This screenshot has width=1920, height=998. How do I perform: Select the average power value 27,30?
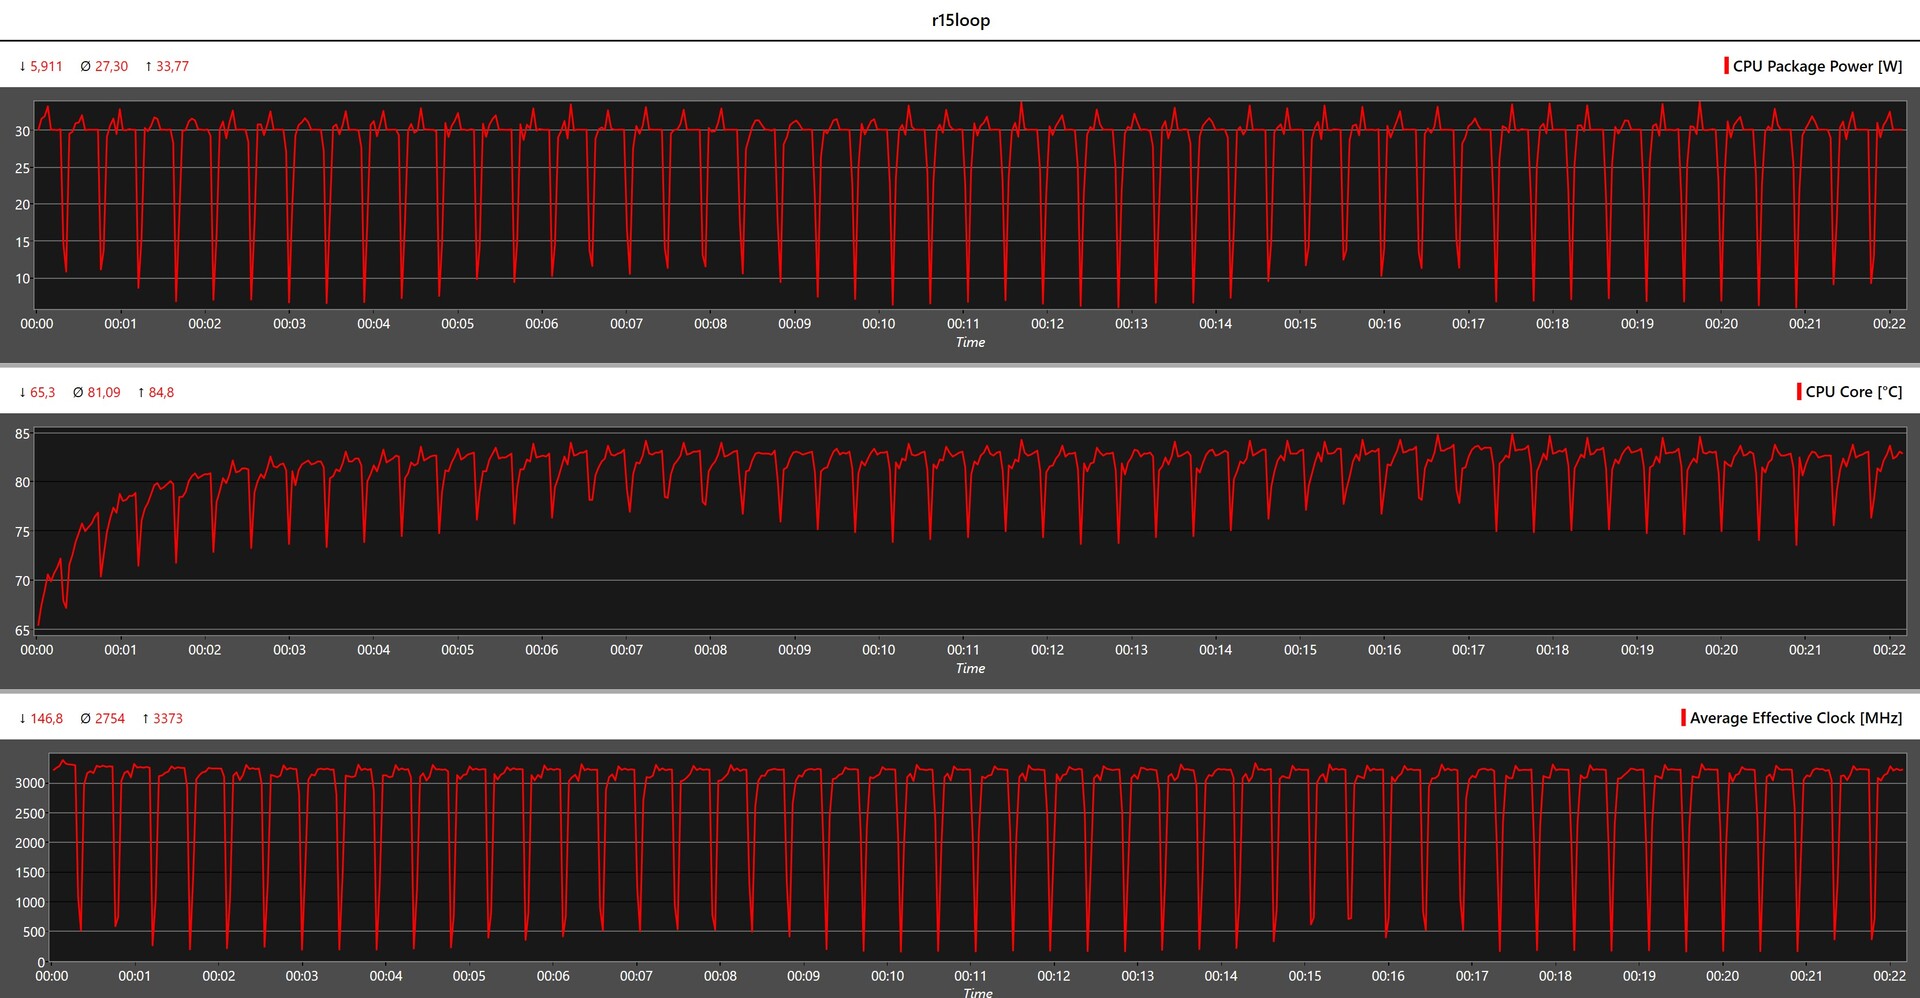click(111, 66)
